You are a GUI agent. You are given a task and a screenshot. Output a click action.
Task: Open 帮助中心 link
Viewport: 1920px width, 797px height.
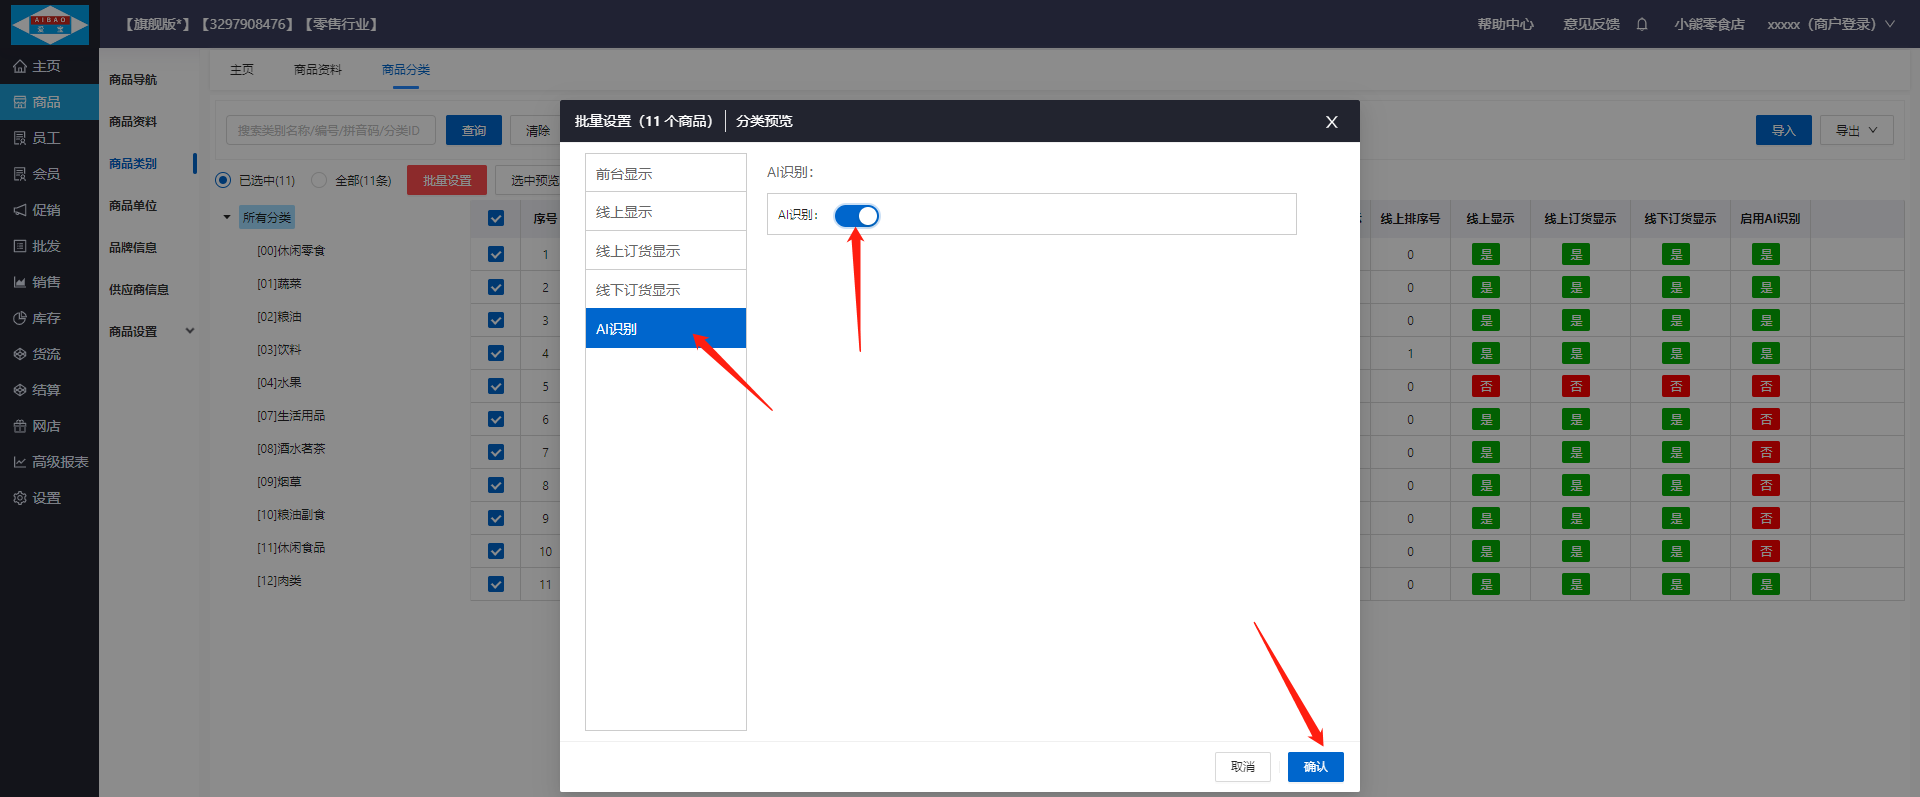coord(1506,24)
